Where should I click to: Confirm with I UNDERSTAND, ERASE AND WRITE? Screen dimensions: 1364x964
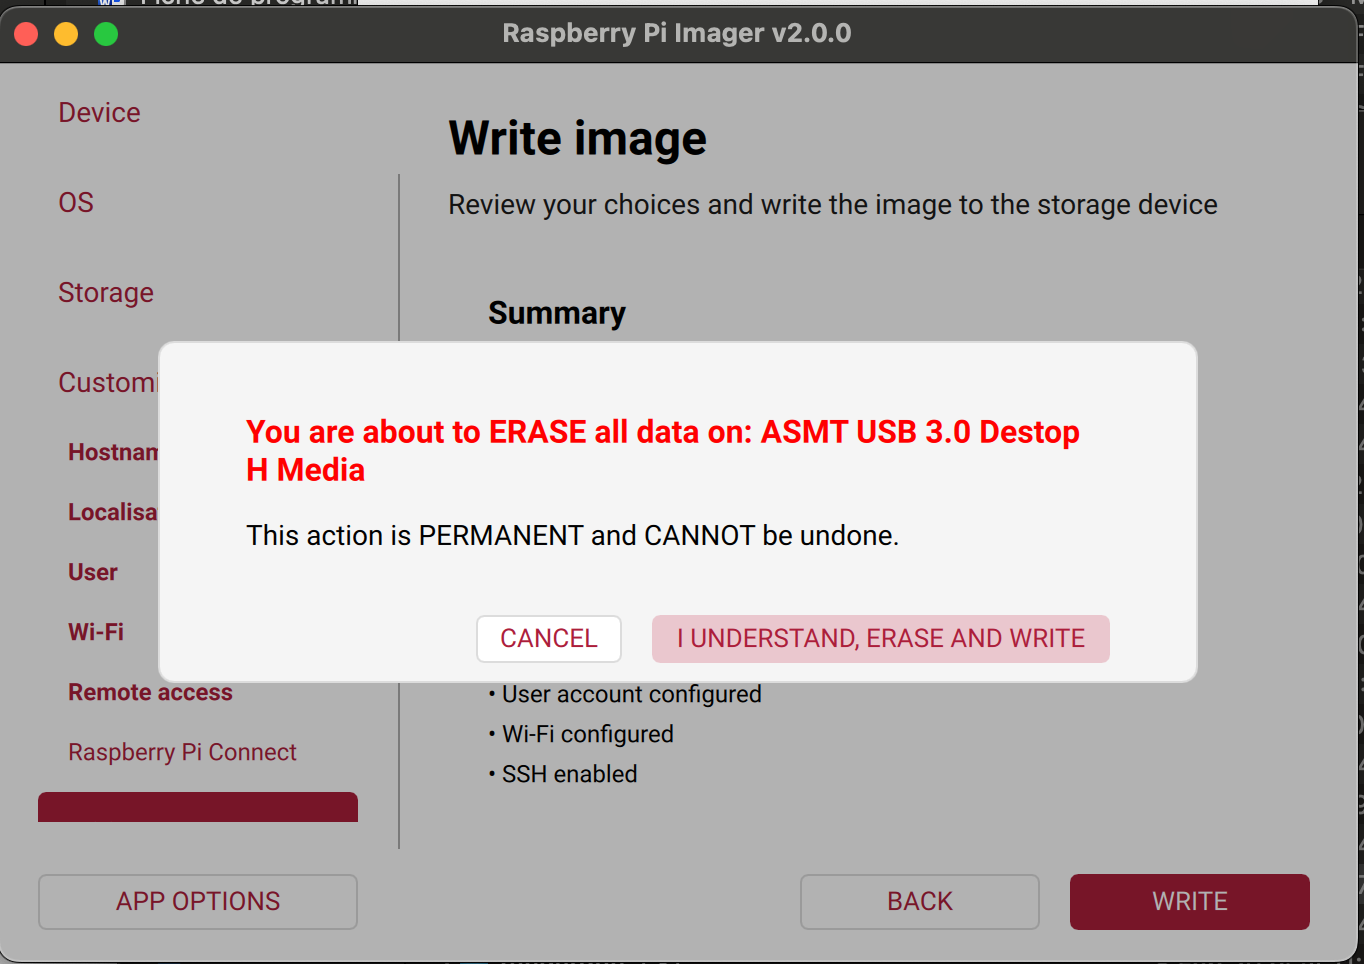pyautogui.click(x=880, y=638)
